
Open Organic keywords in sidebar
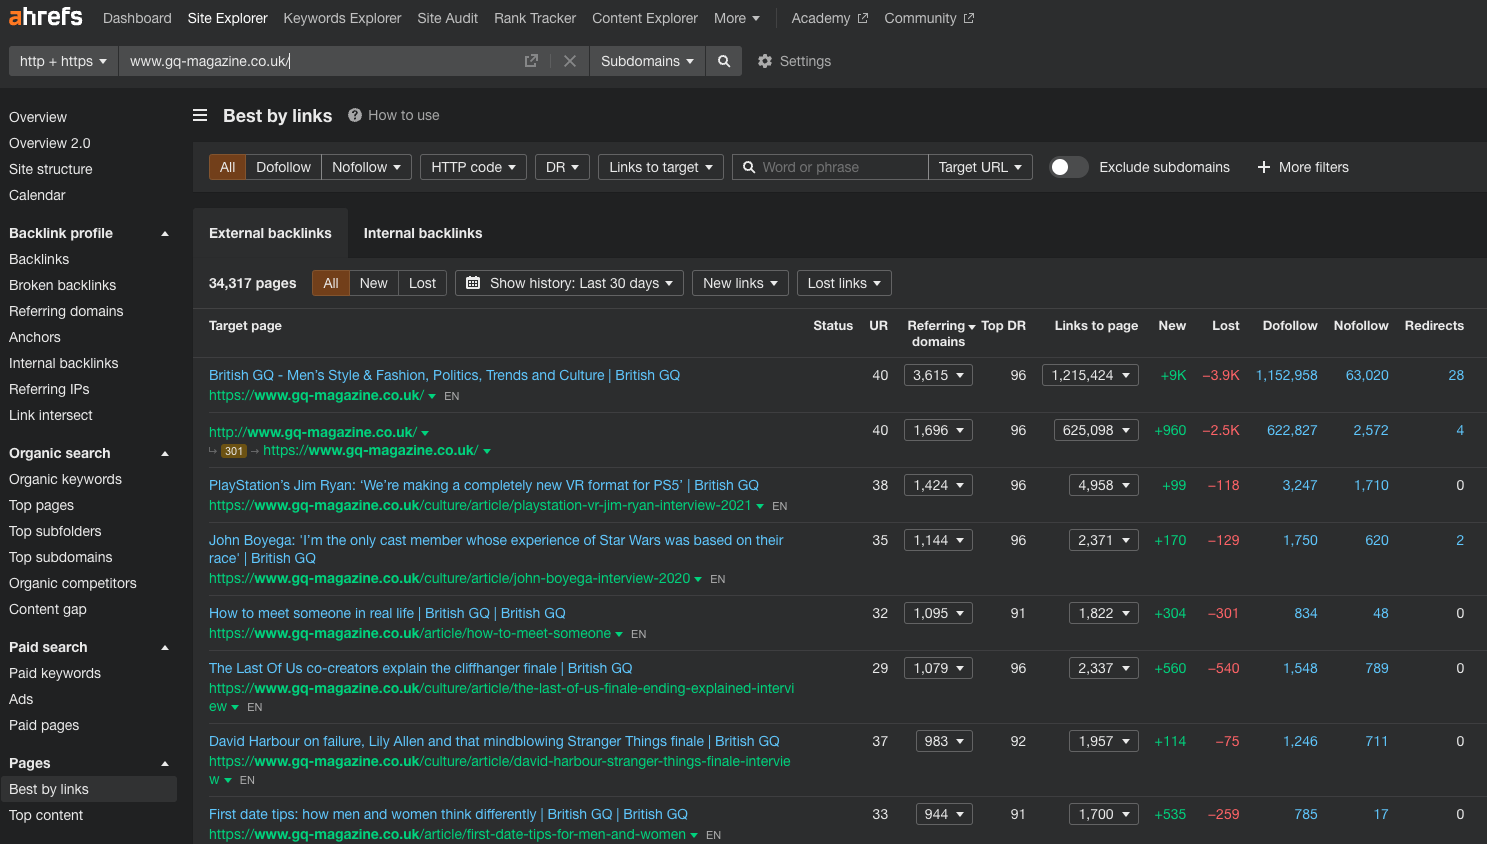point(65,479)
